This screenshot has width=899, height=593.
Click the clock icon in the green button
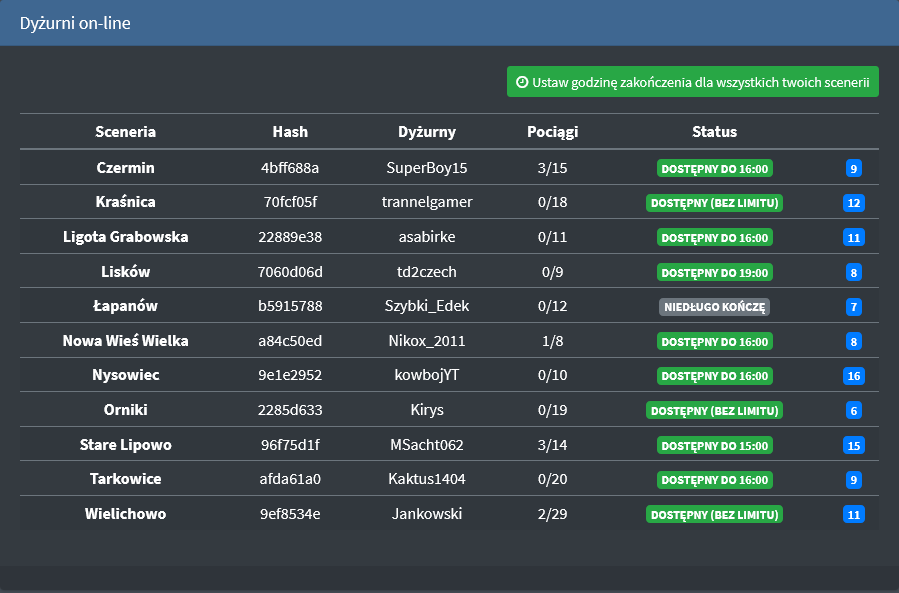point(522,82)
